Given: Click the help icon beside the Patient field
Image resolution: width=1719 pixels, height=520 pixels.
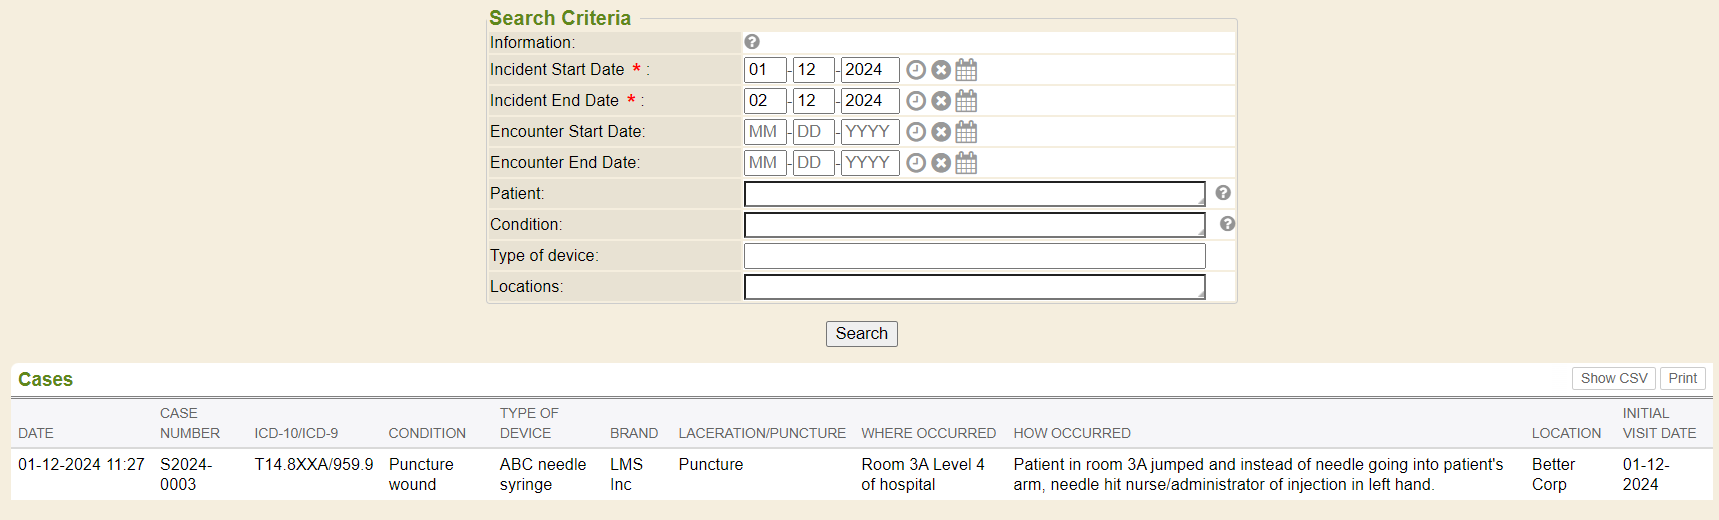Looking at the screenshot, I should coord(1223,193).
